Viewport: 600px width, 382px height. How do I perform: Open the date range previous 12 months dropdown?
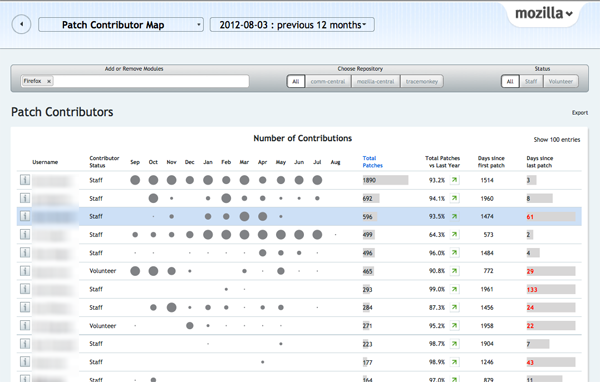coord(292,25)
